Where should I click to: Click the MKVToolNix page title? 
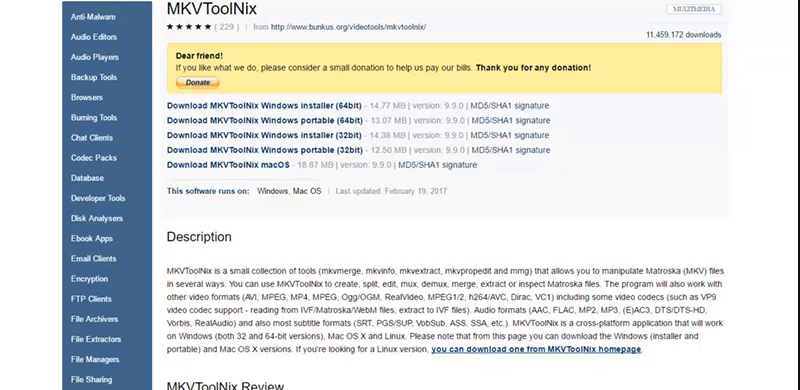pyautogui.click(x=212, y=9)
